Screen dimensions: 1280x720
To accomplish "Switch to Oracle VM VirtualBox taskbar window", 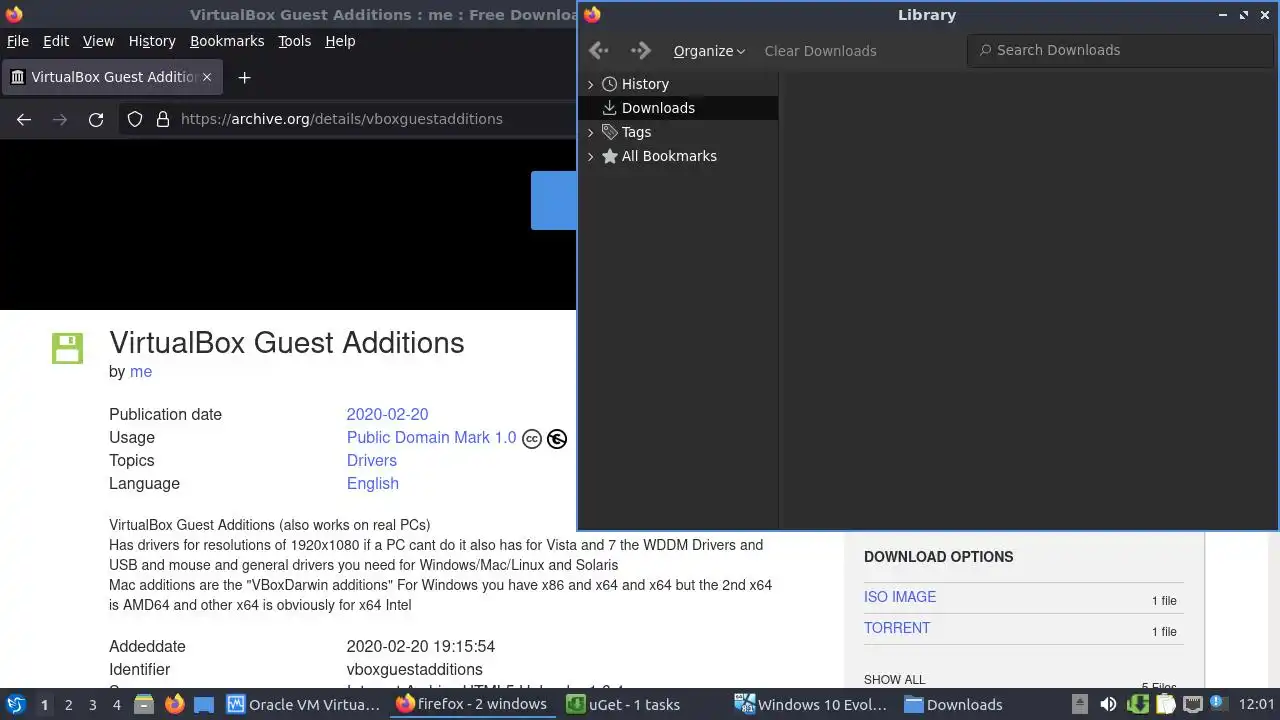I will 304,704.
